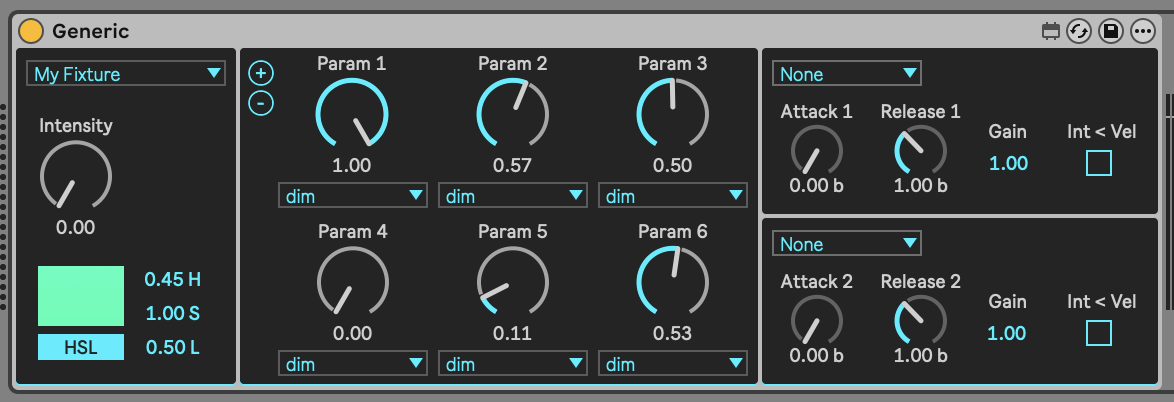Click the HSL color mode button
The image size is (1174, 402).
click(x=81, y=347)
